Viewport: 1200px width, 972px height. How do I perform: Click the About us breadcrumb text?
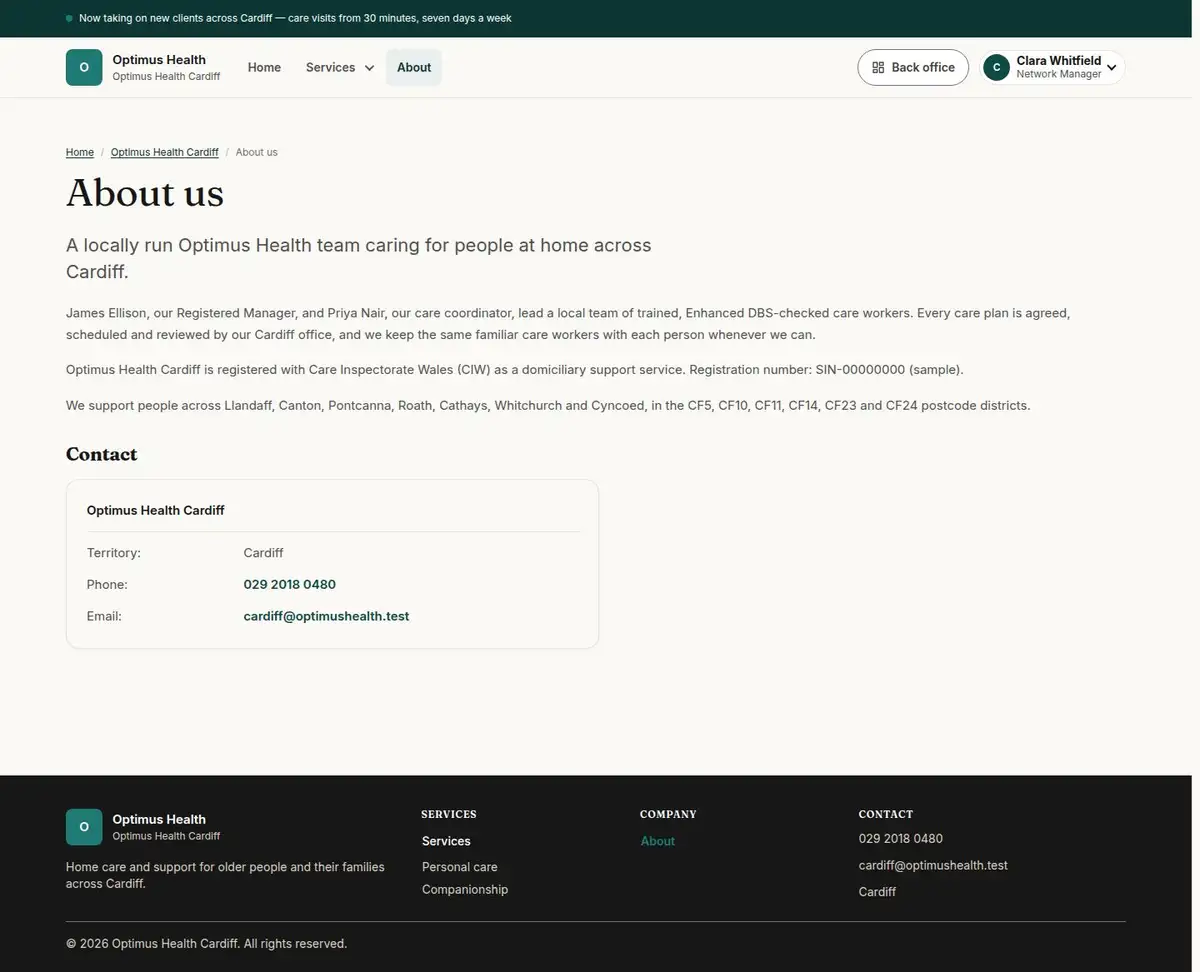tap(257, 152)
